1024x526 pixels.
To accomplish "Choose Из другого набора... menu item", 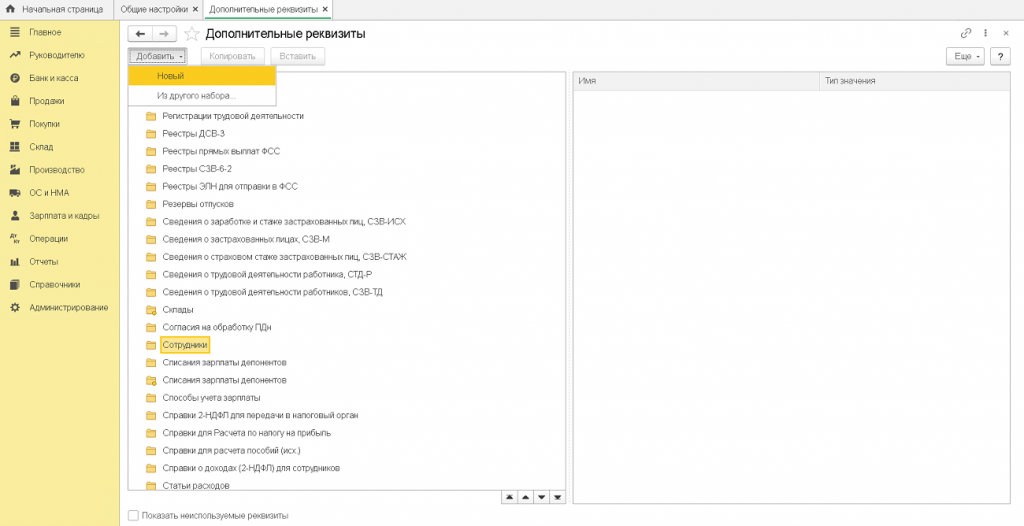I will (x=202, y=95).
